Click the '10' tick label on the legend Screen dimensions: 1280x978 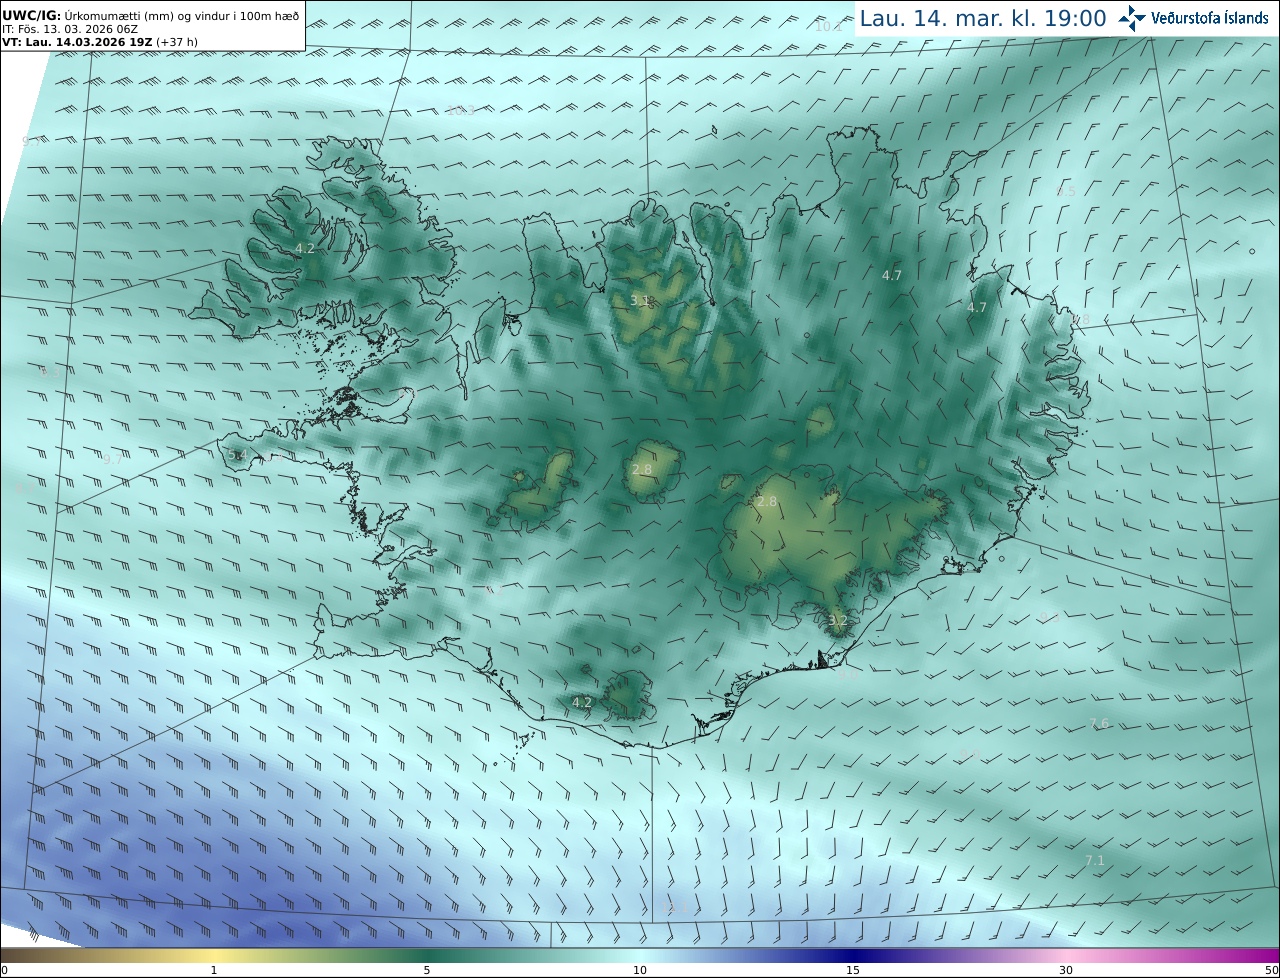pyautogui.click(x=640, y=970)
